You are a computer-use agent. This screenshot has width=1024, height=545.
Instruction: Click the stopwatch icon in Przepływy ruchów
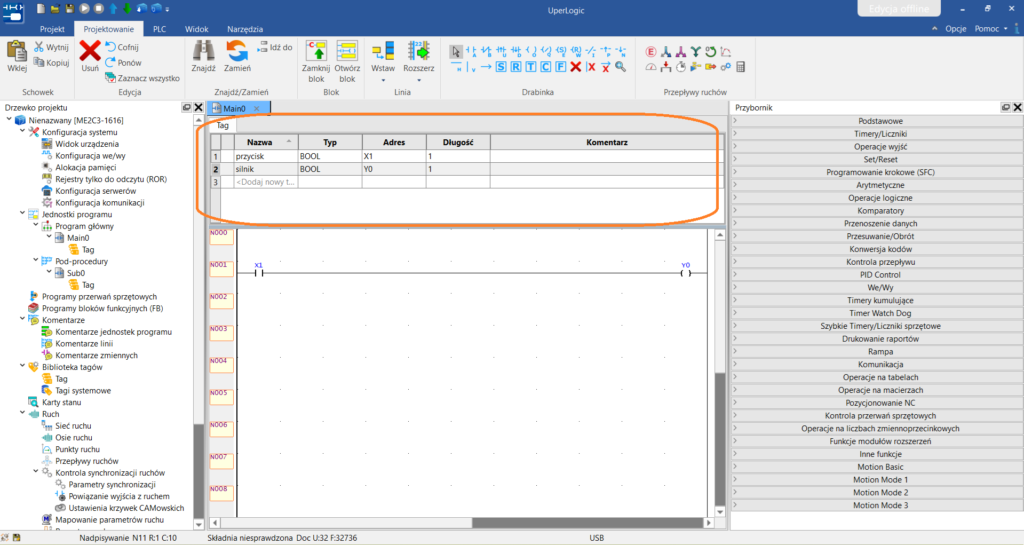[x=680, y=67]
